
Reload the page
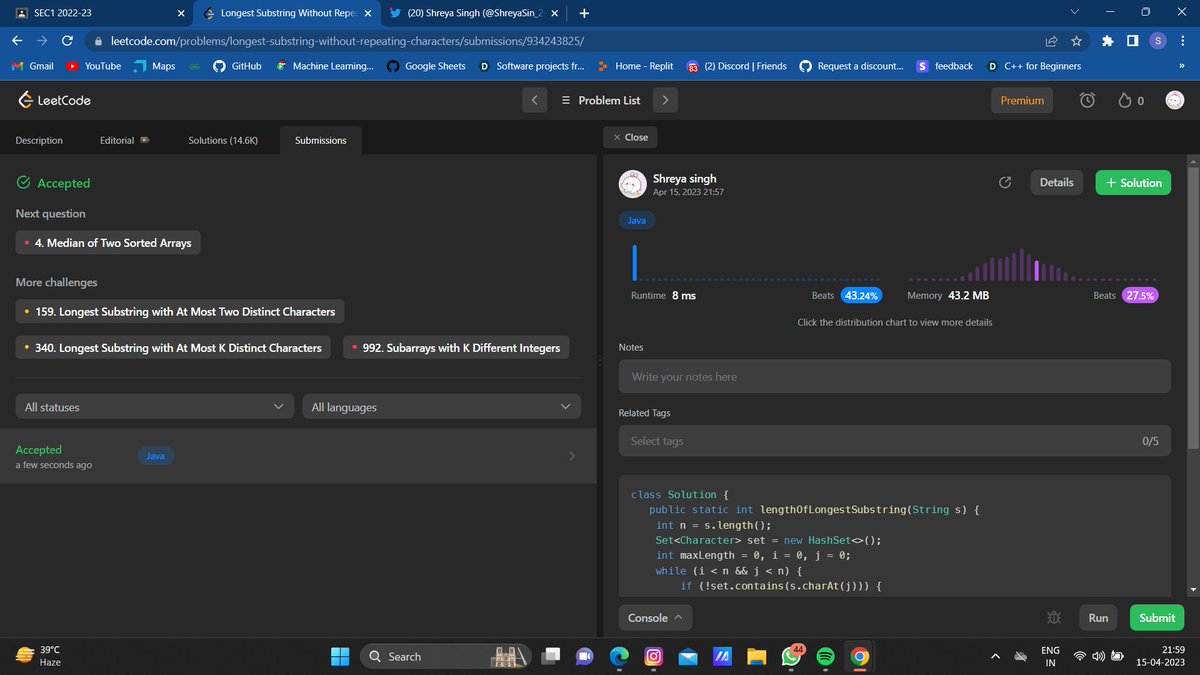coord(67,41)
